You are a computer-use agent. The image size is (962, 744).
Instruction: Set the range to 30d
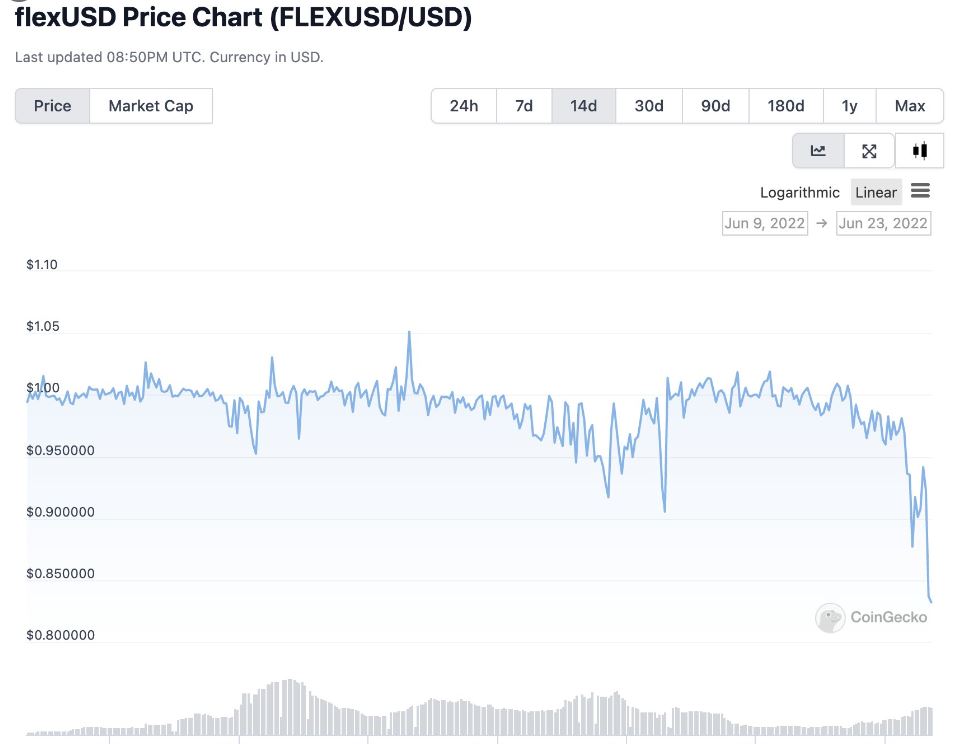tap(649, 106)
